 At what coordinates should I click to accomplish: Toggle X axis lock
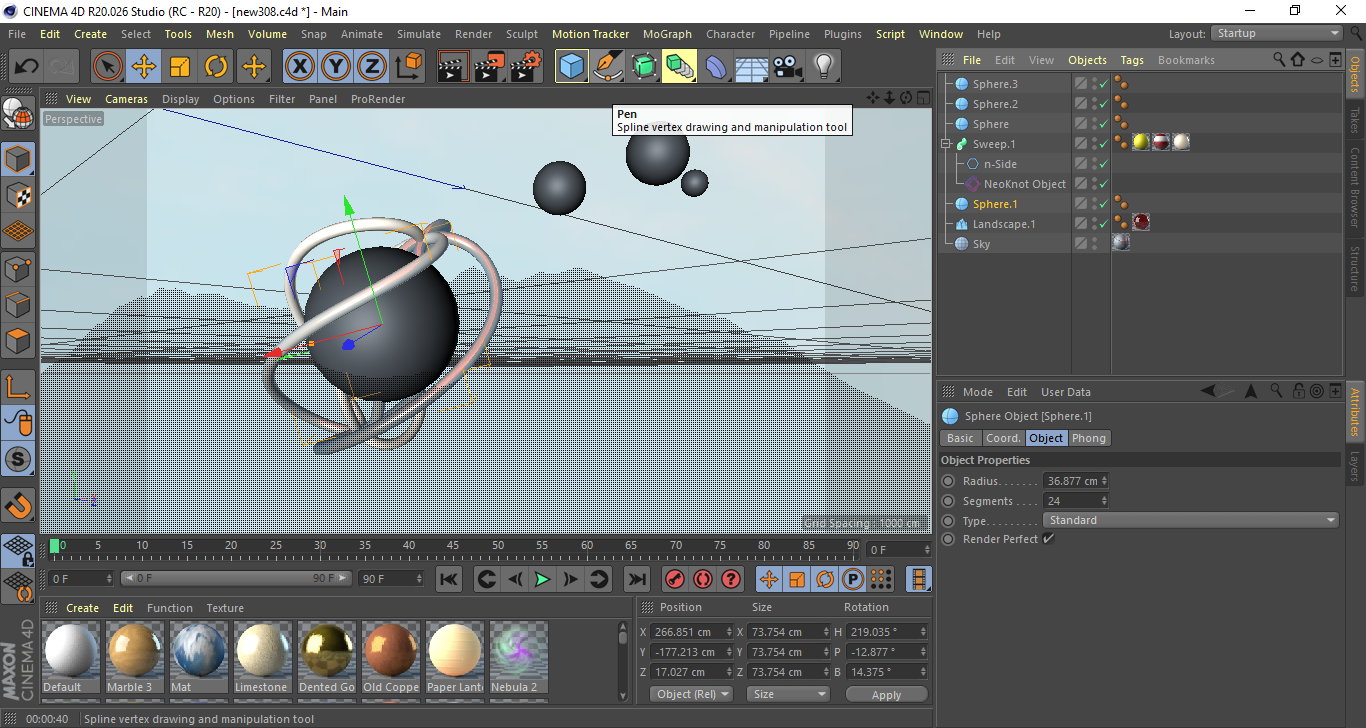[x=299, y=67]
